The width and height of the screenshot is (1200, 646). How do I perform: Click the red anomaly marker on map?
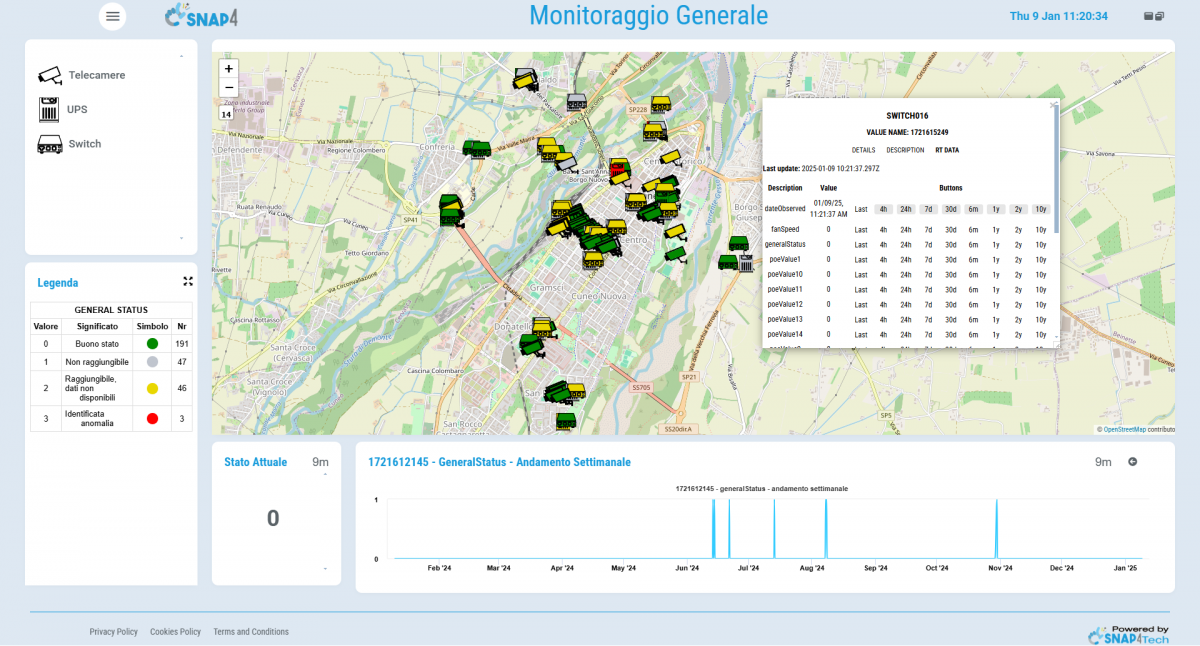[619, 171]
